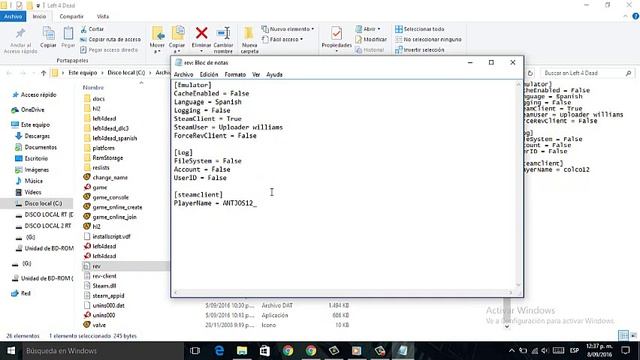Viewport: 640px width, 360px height.
Task: Click Anclar al Acceso rápido
Action: click(20, 40)
